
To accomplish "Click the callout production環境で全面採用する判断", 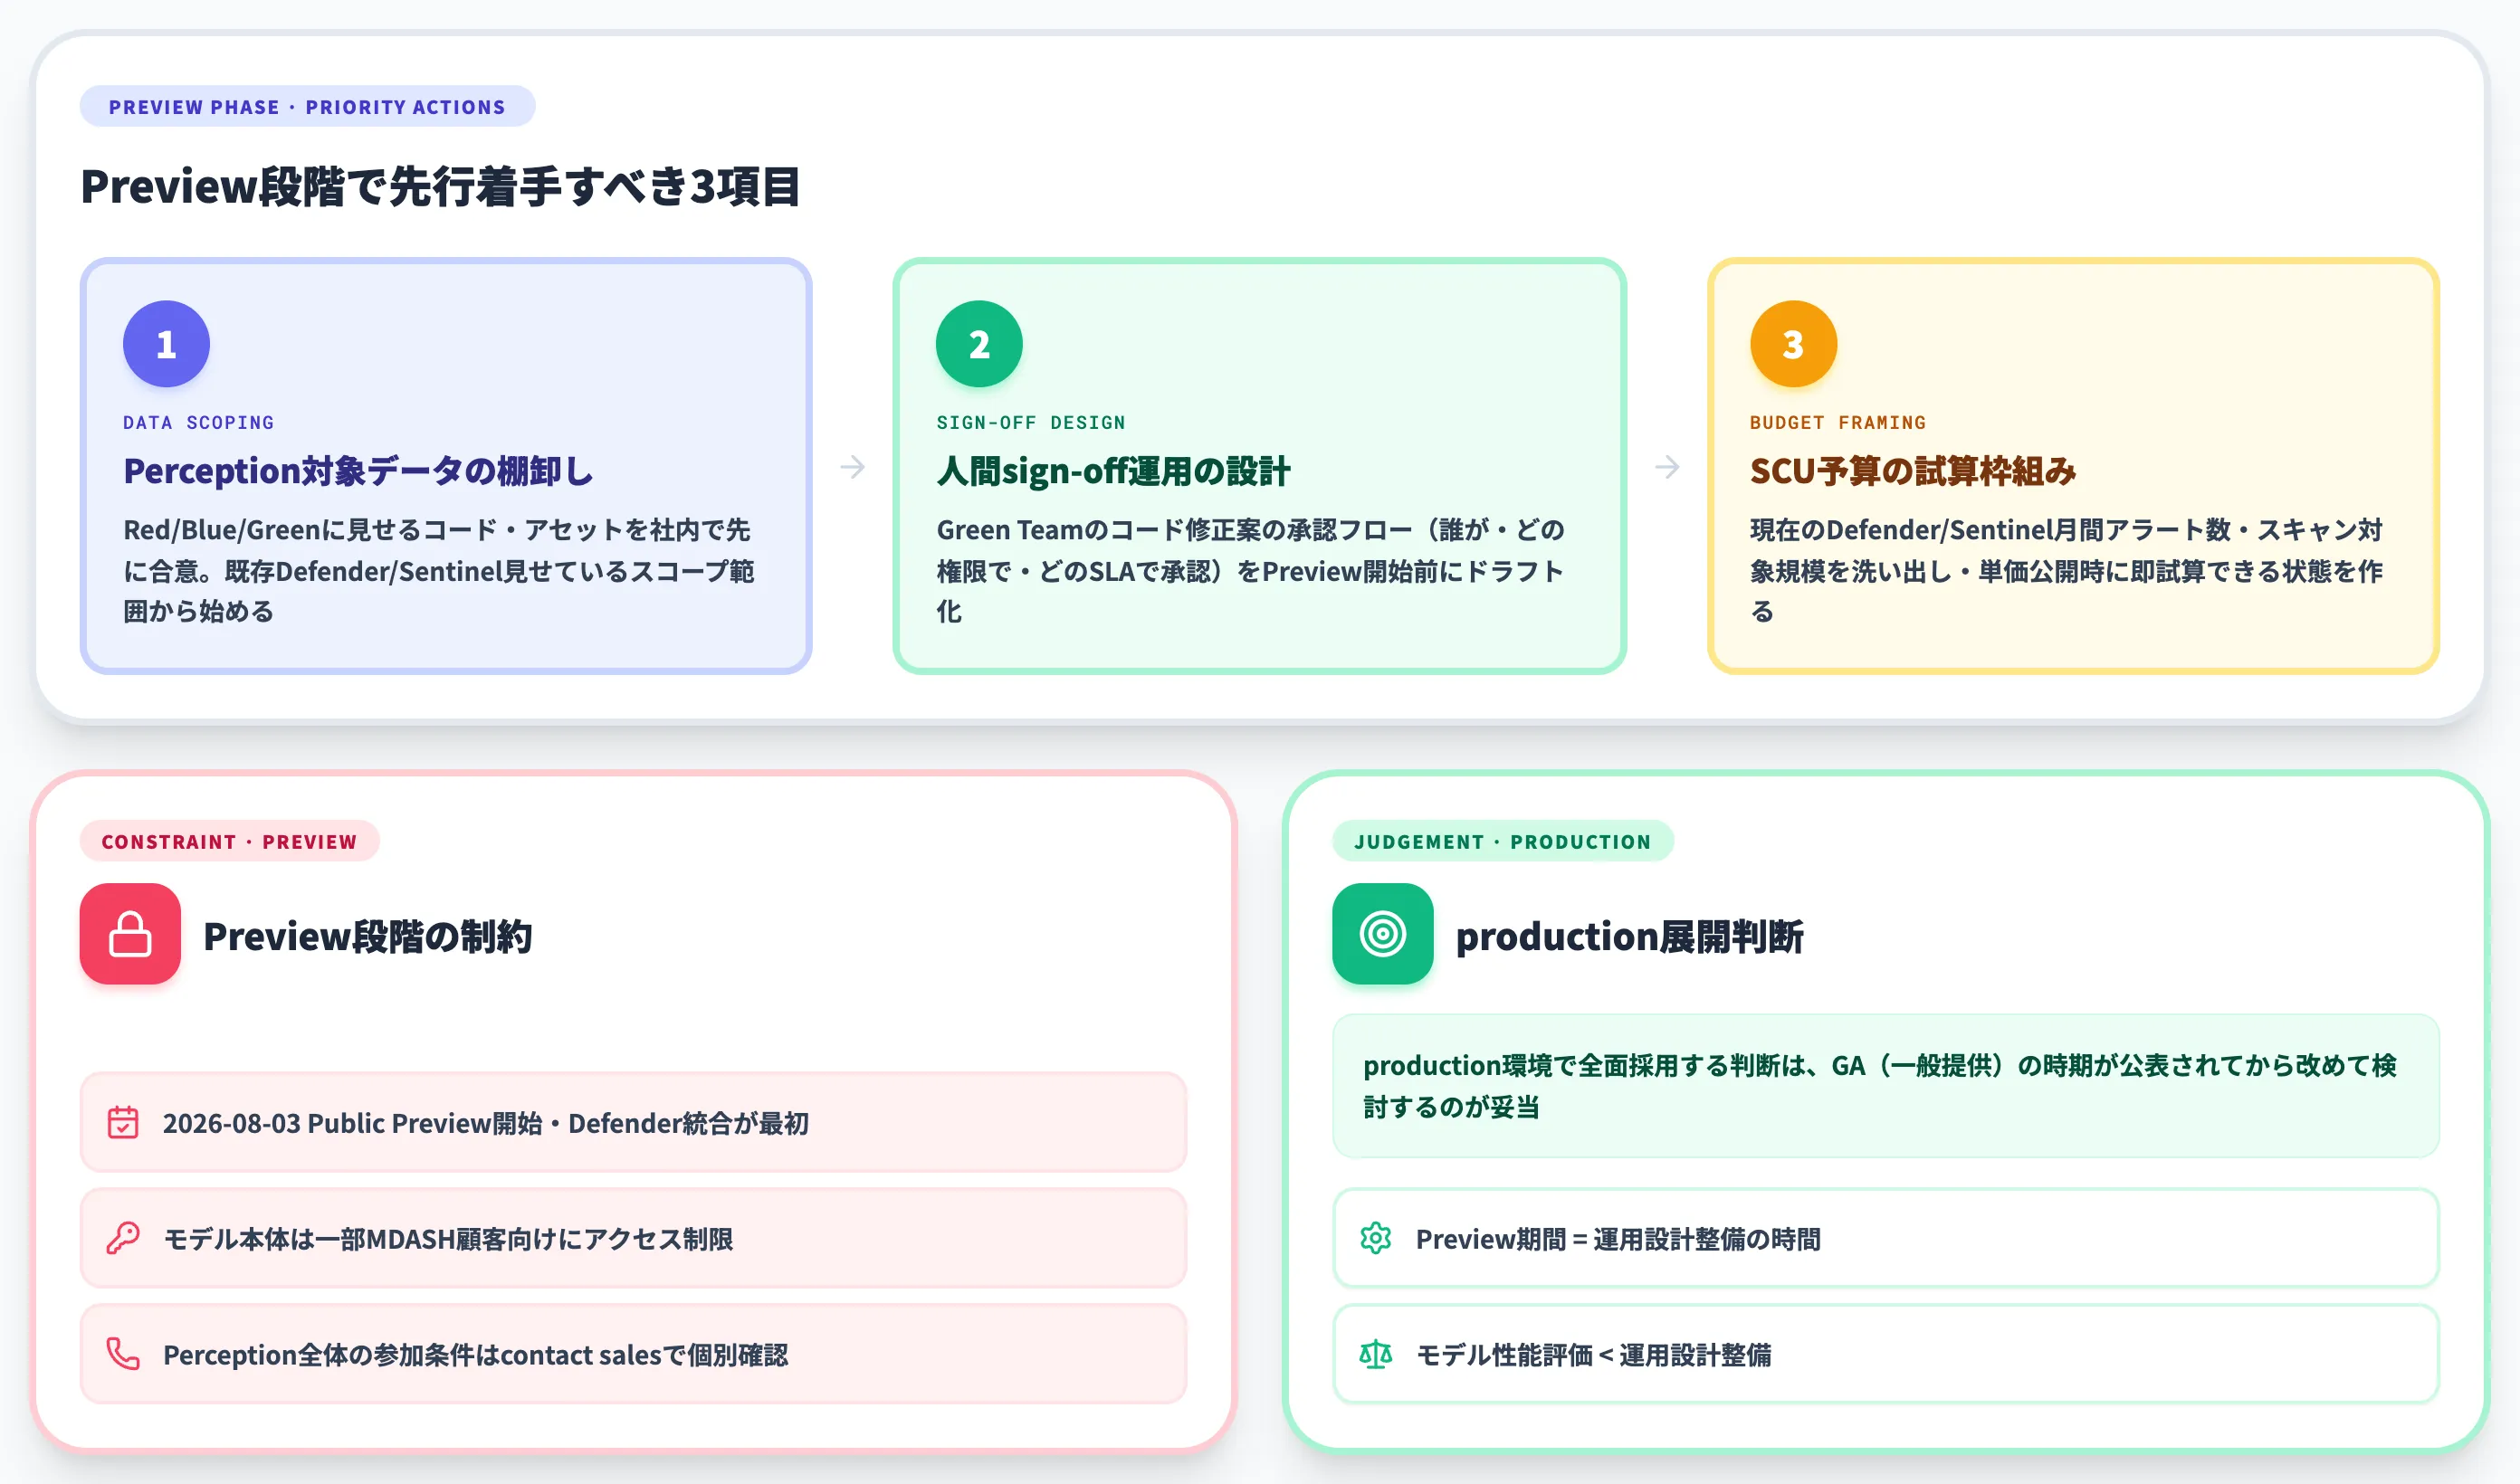I will coord(1886,1086).
